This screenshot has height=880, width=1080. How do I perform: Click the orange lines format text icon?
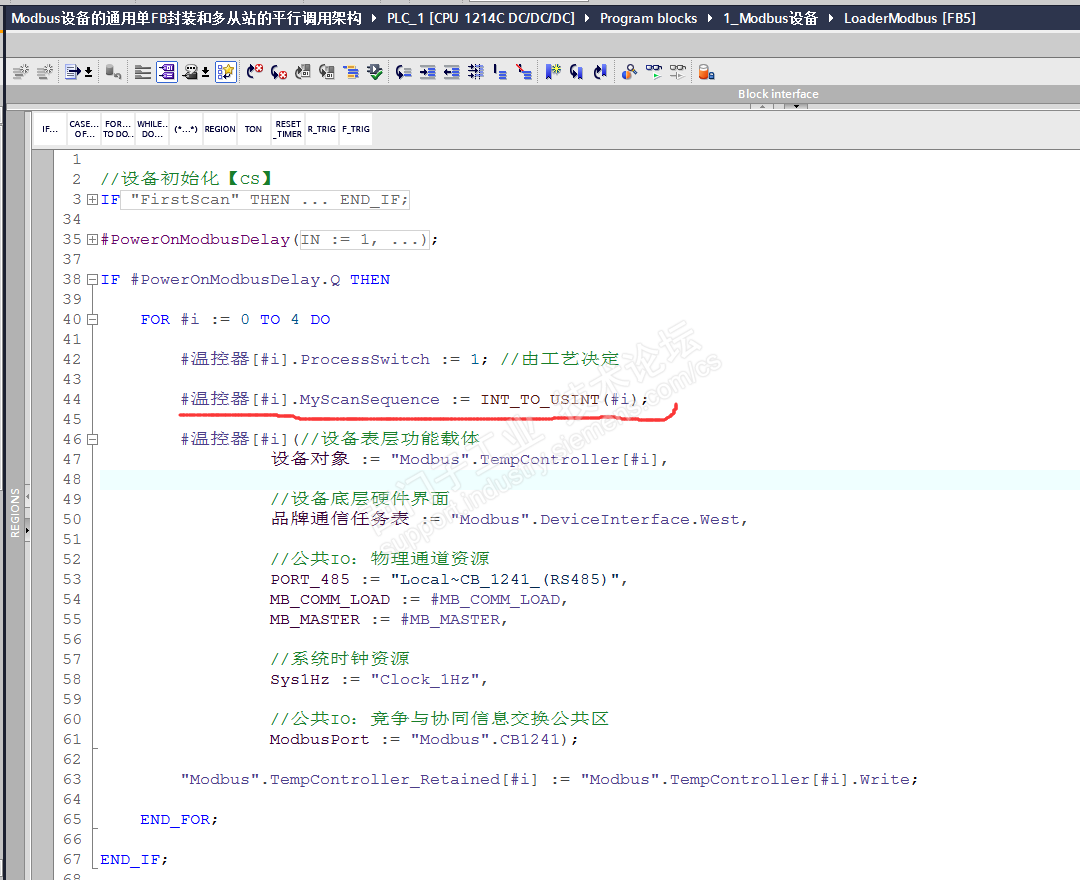coord(351,72)
